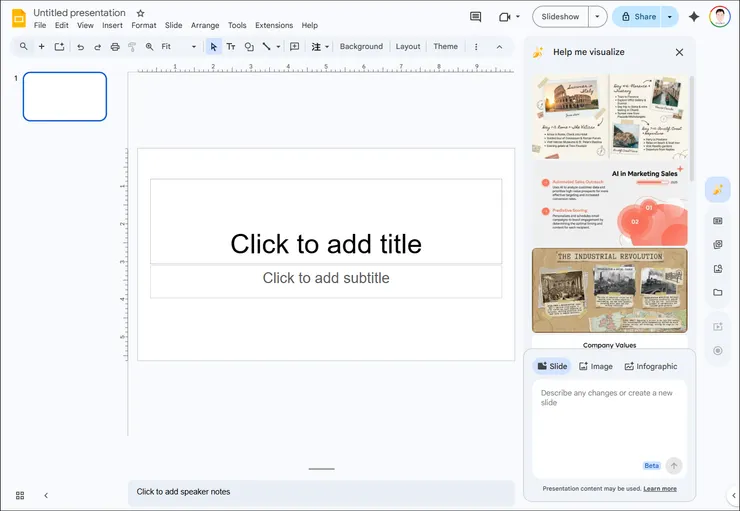Follow the Learn more link

(660, 489)
